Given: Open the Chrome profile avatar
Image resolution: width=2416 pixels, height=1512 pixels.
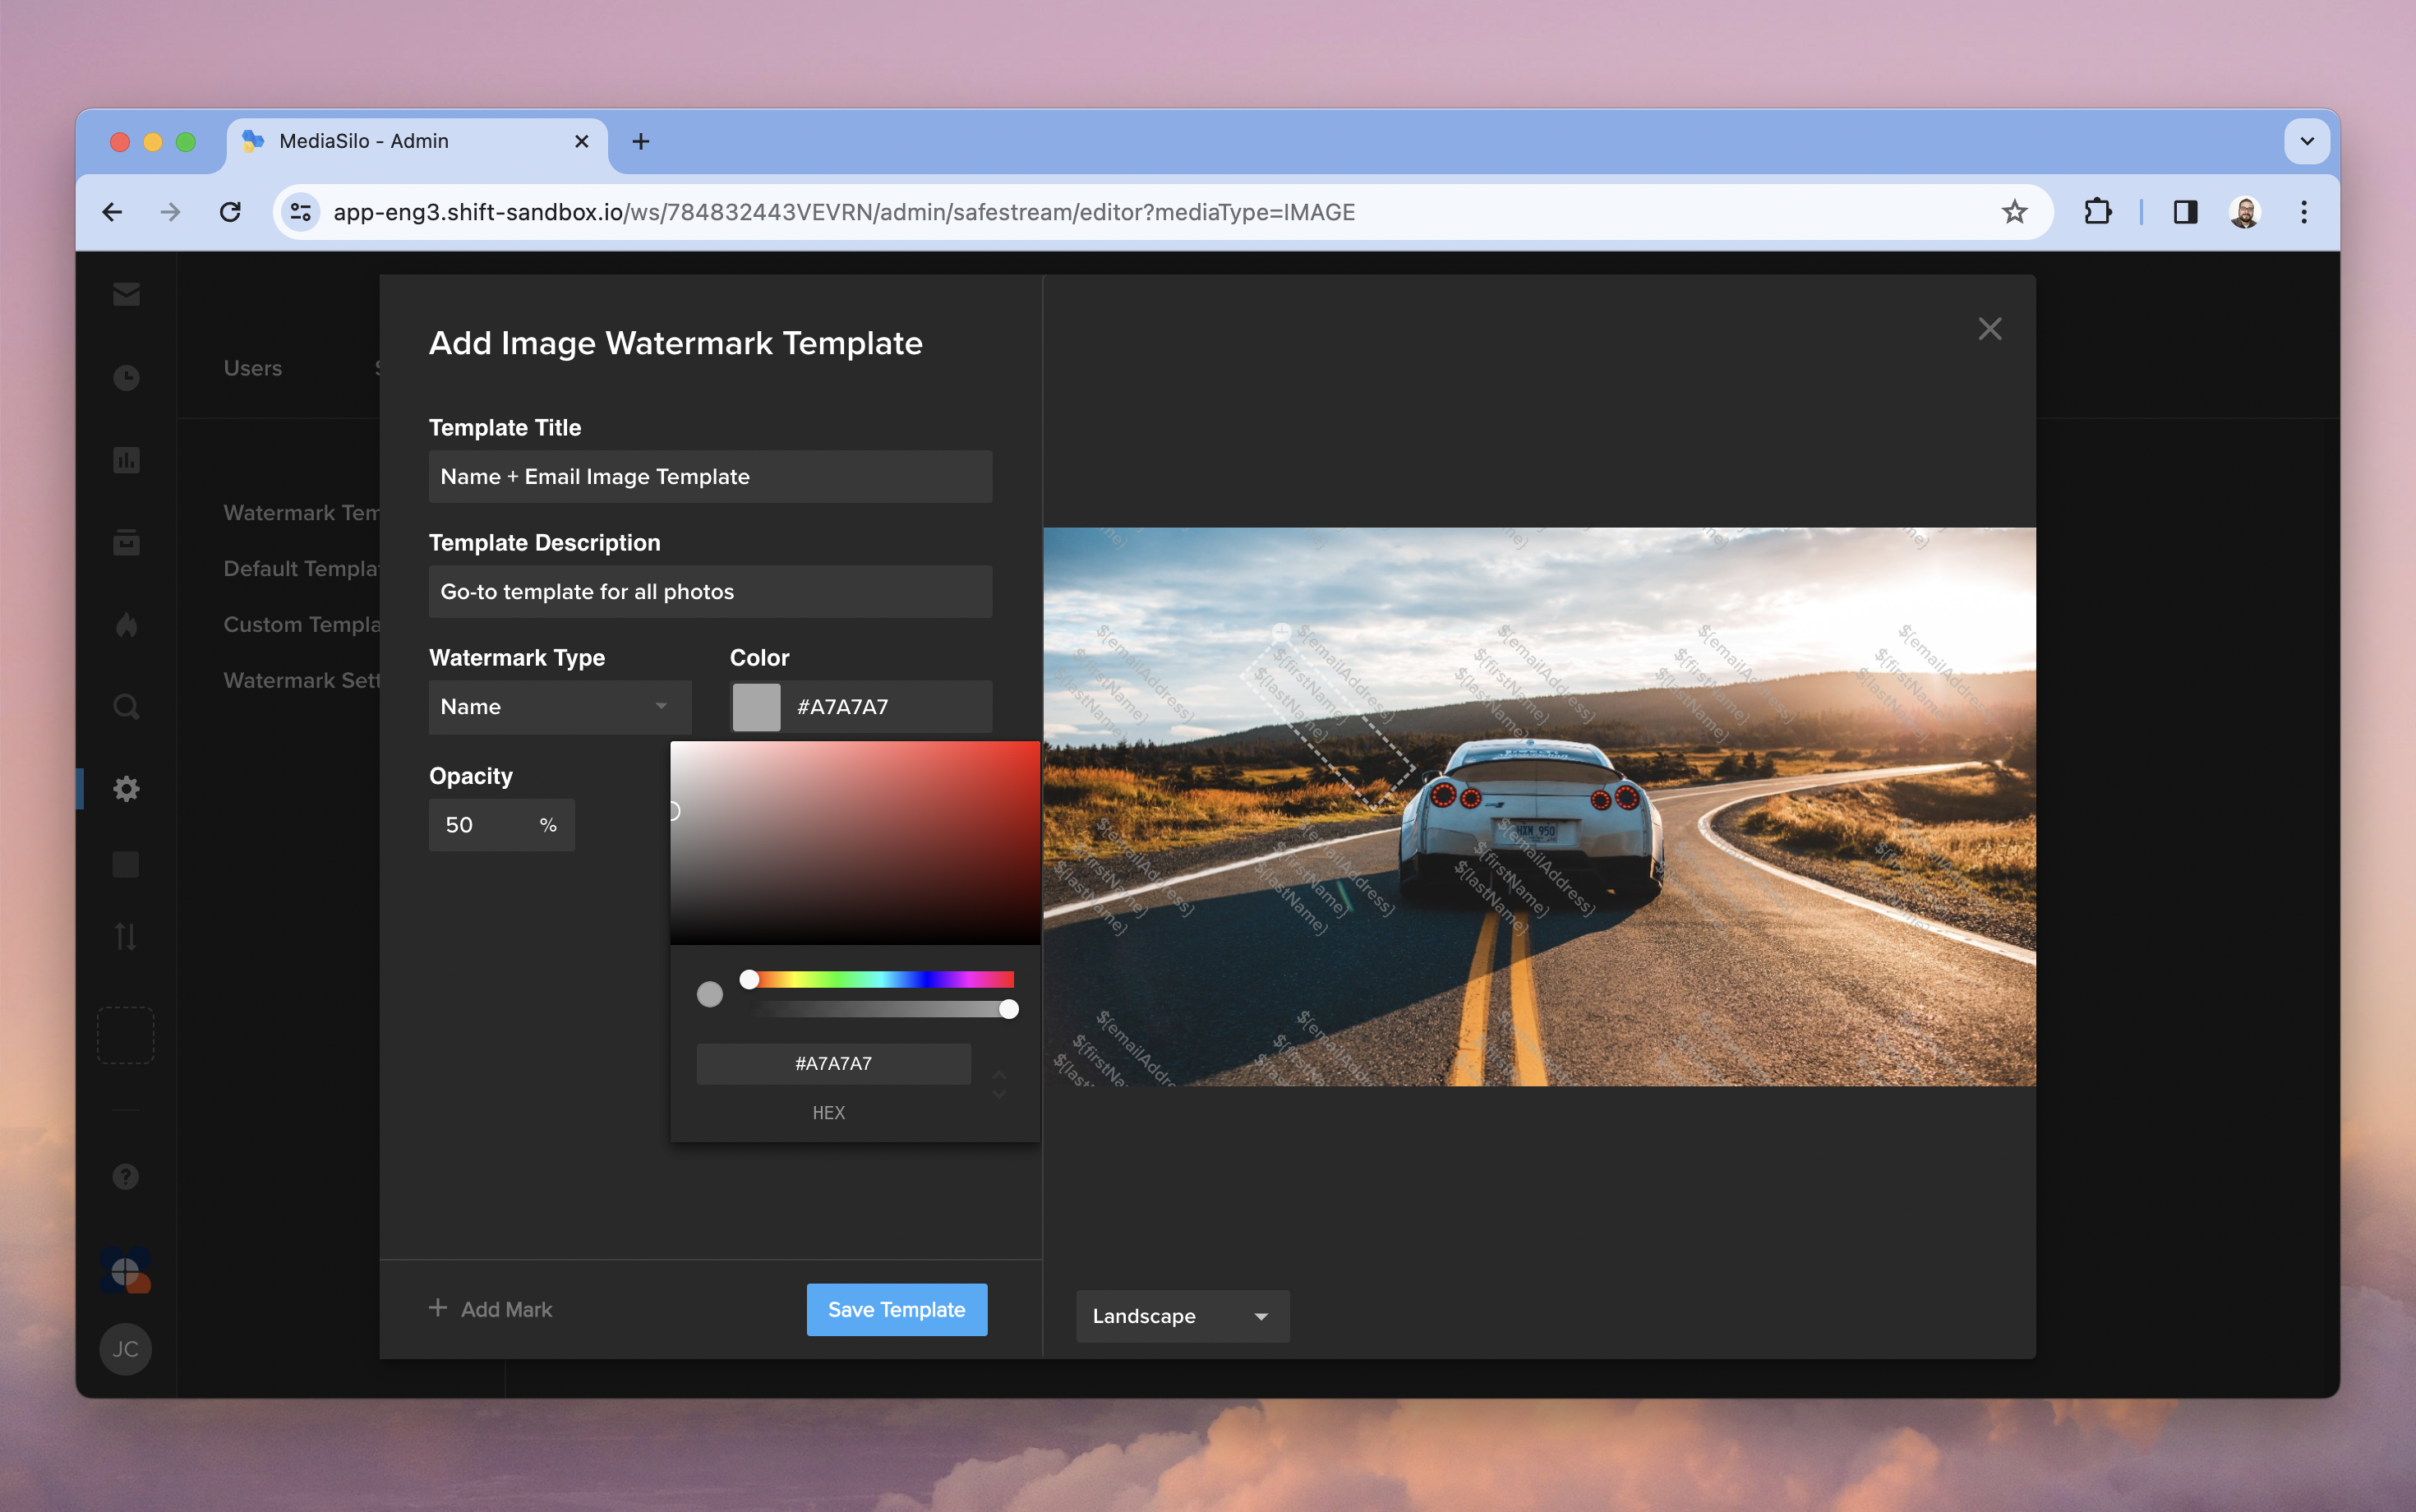Looking at the screenshot, I should [2245, 212].
